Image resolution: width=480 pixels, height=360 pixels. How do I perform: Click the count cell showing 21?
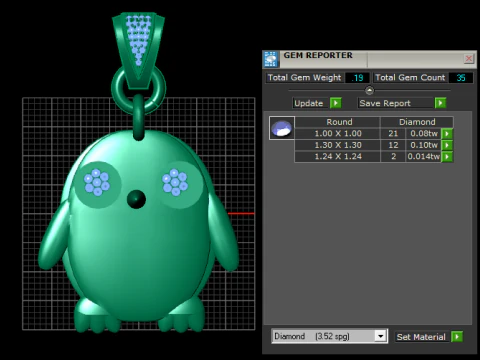point(393,134)
